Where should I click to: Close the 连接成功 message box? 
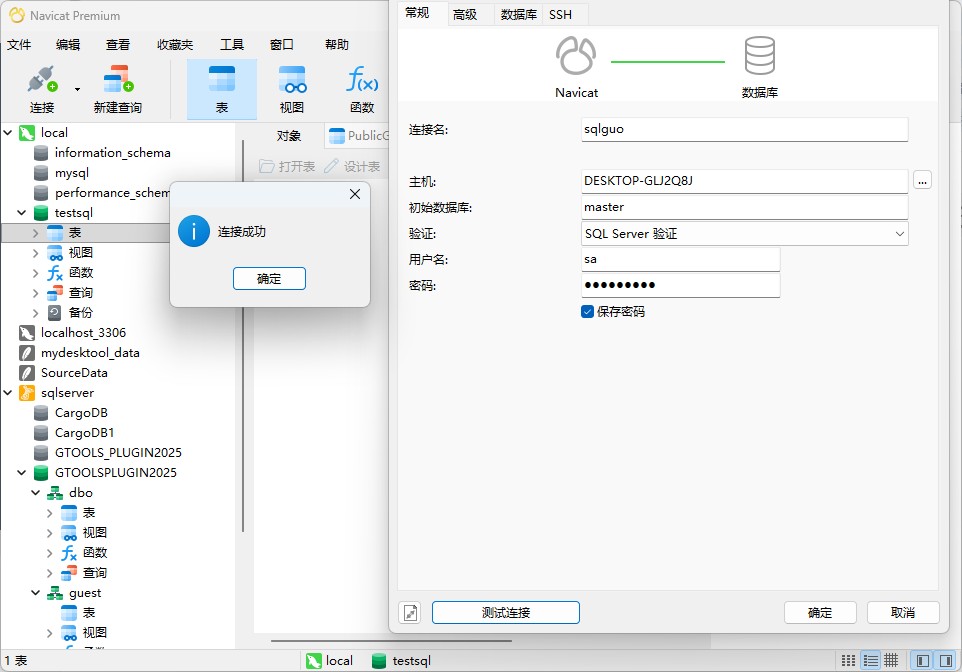click(x=355, y=194)
